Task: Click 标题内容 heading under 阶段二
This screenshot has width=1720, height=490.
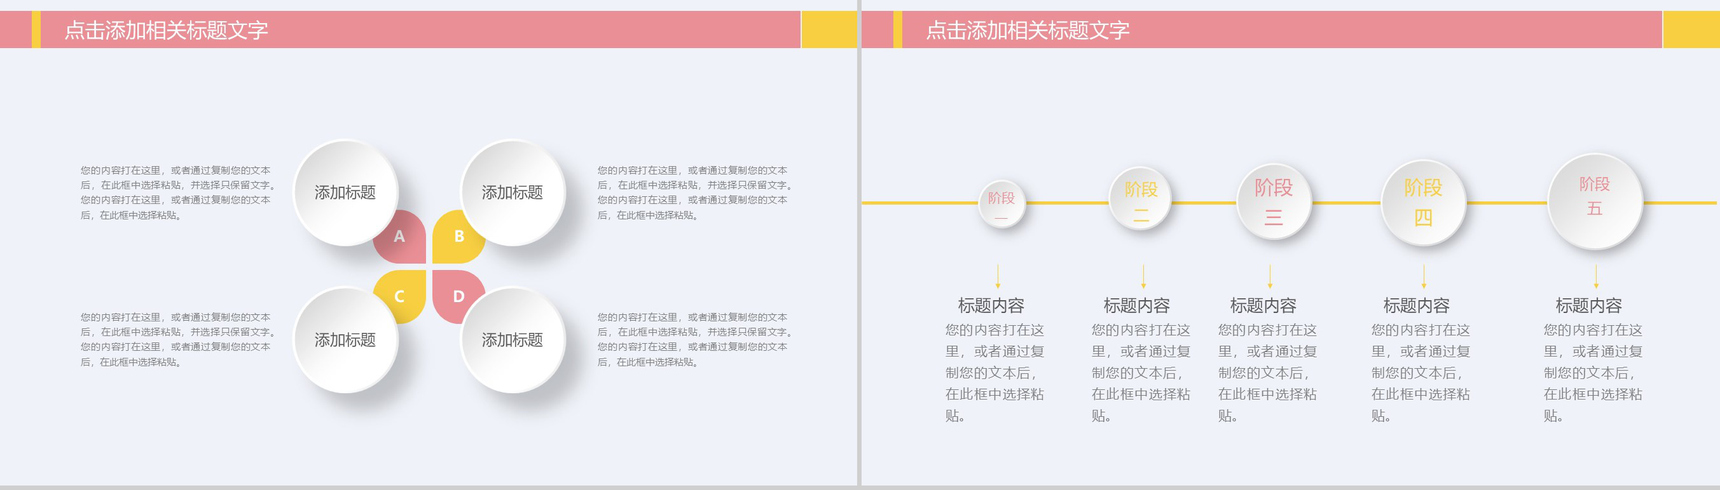Action: (1136, 305)
